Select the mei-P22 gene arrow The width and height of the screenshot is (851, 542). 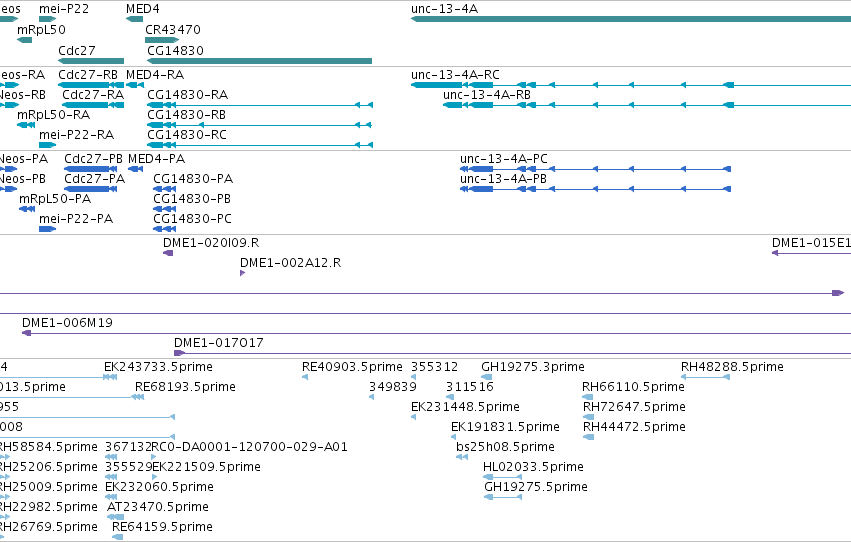tap(47, 19)
